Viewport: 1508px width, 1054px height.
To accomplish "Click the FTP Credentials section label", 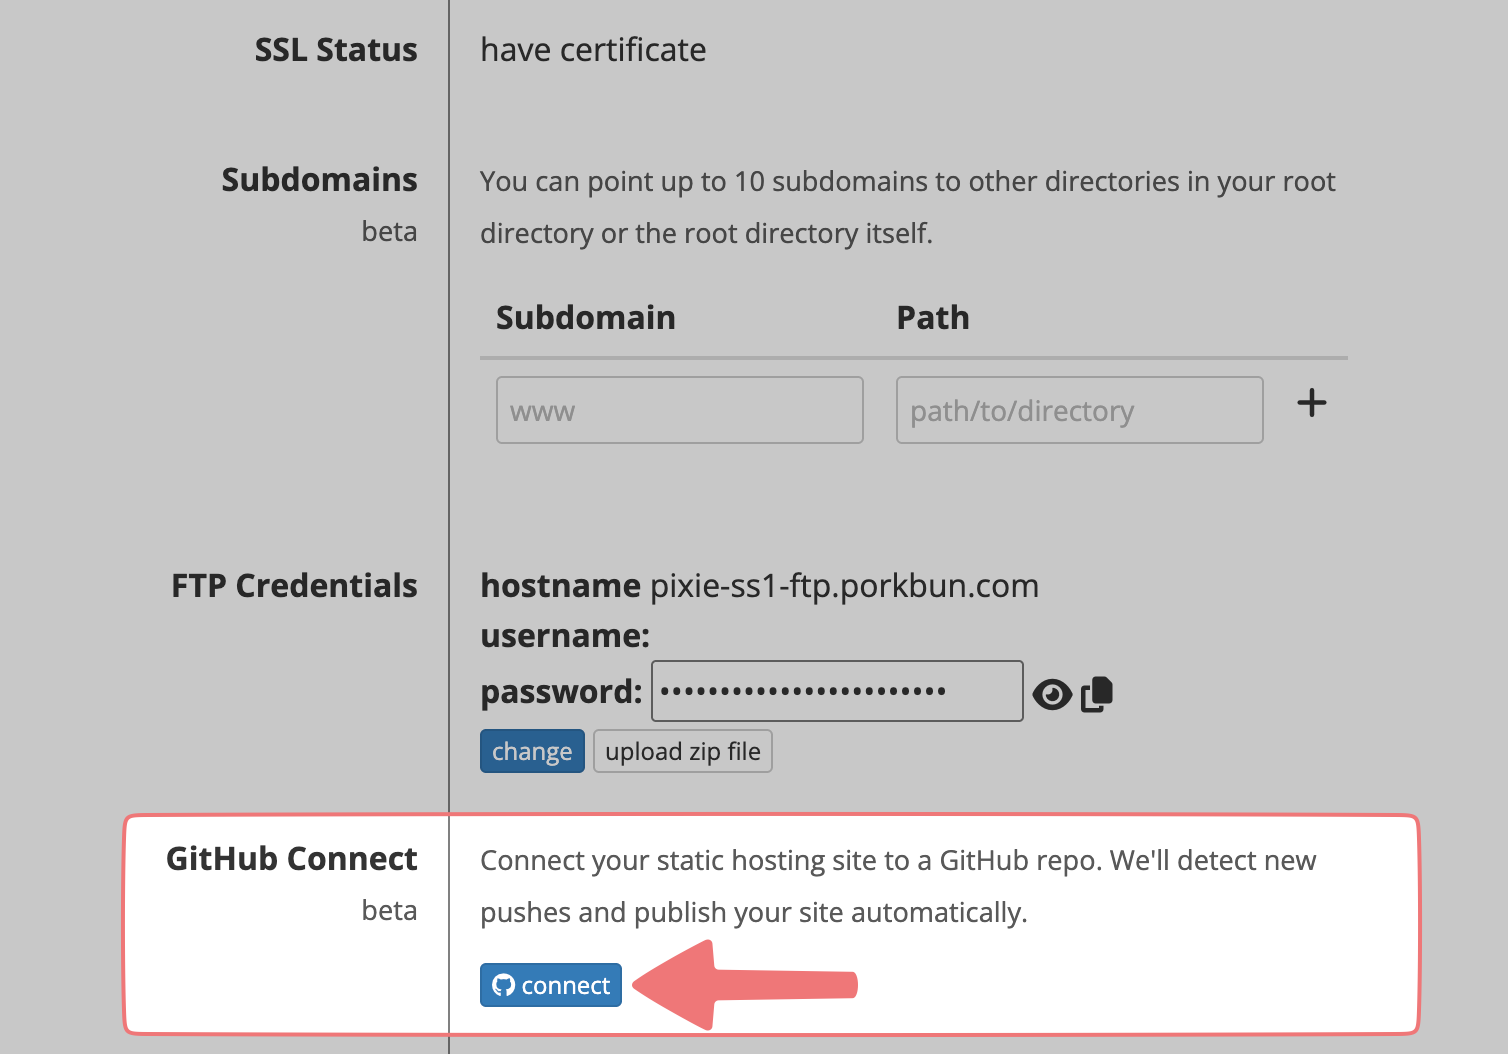I will tap(294, 586).
